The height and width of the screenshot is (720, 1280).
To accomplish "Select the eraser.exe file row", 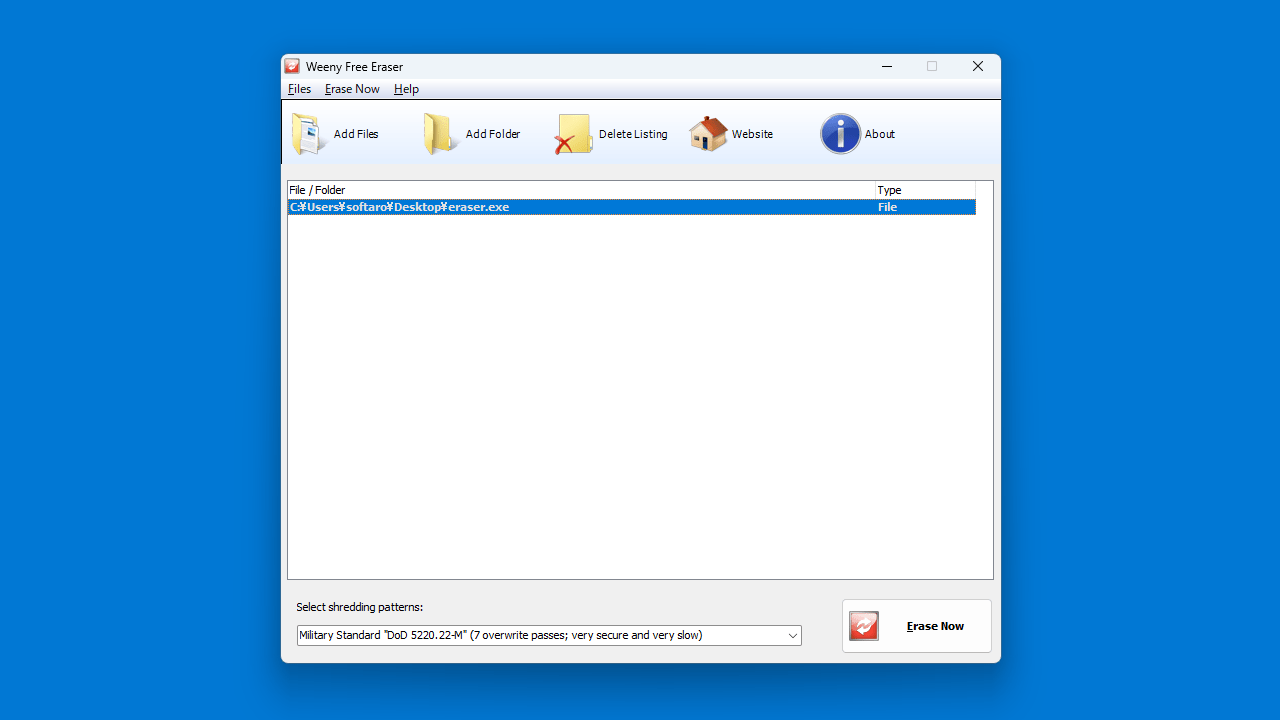I will 632,207.
